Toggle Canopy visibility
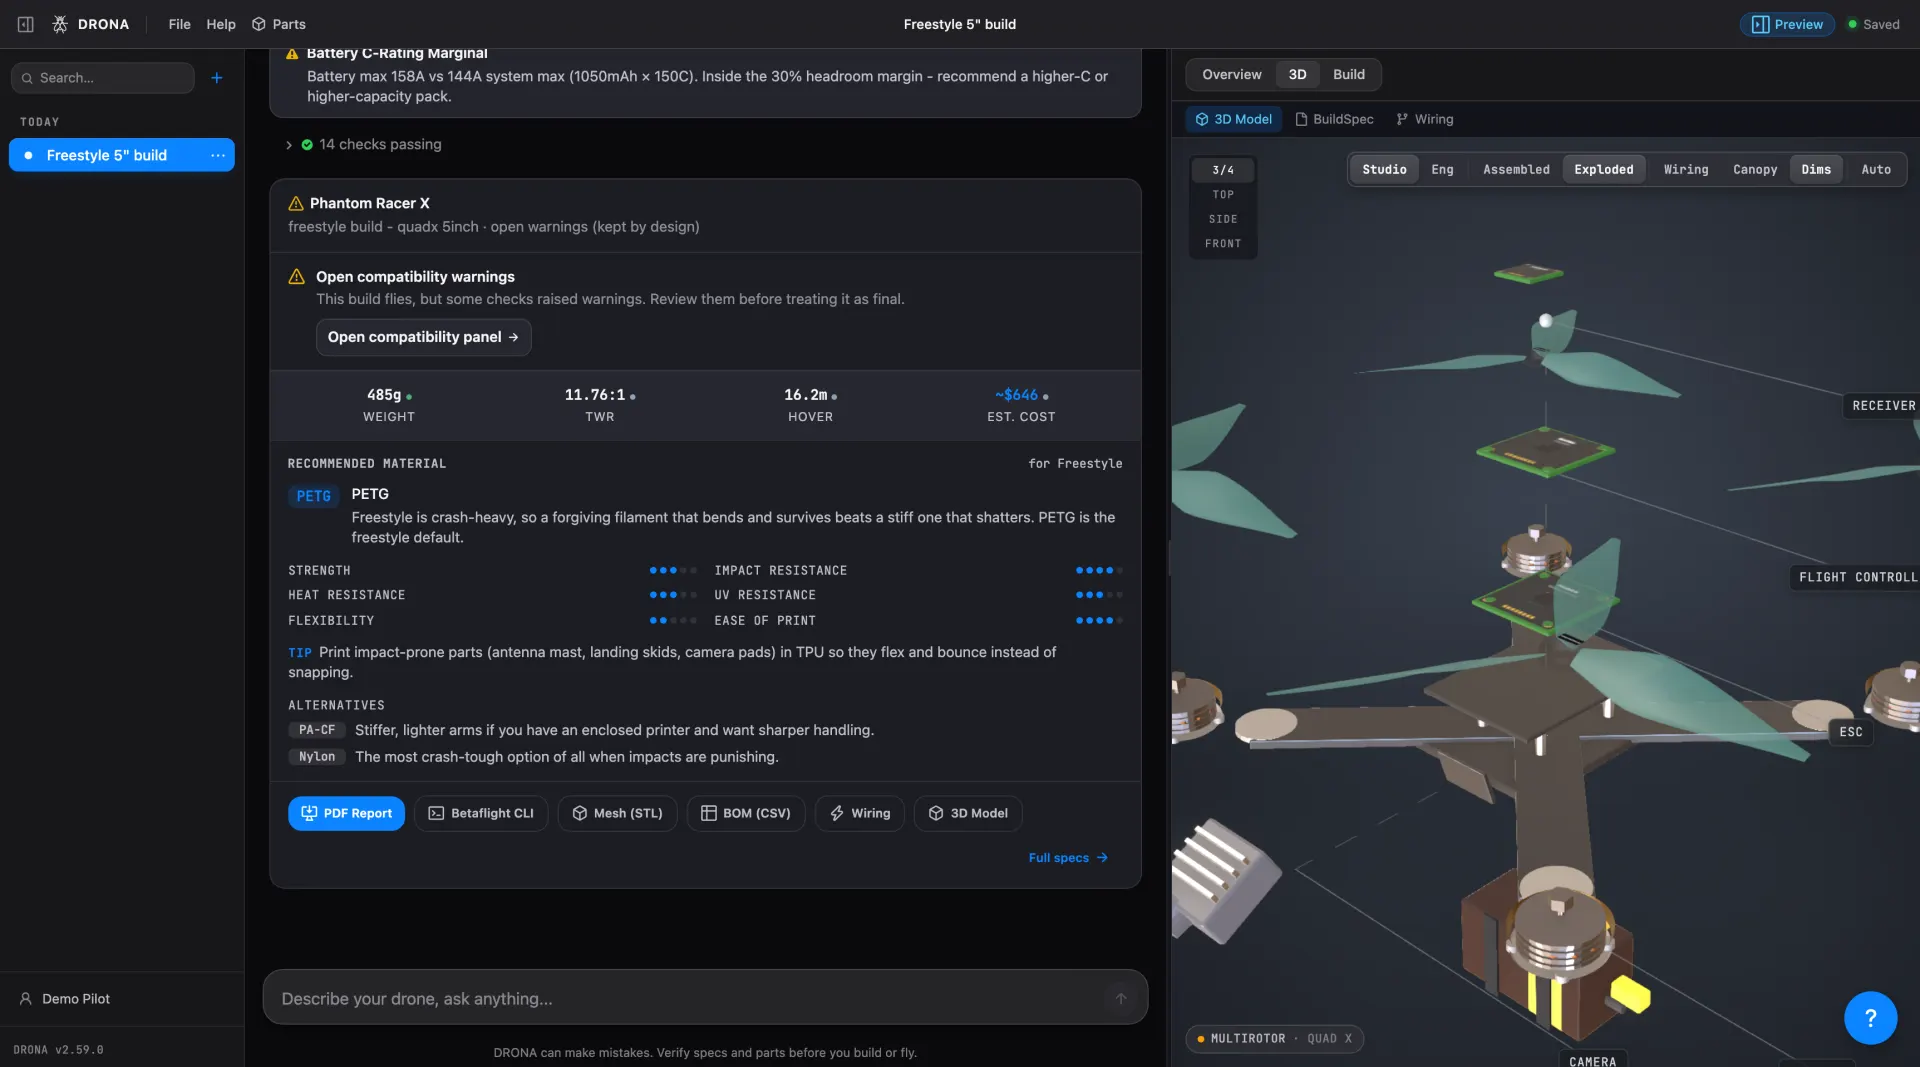Viewport: 1920px width, 1067px height. [x=1754, y=170]
